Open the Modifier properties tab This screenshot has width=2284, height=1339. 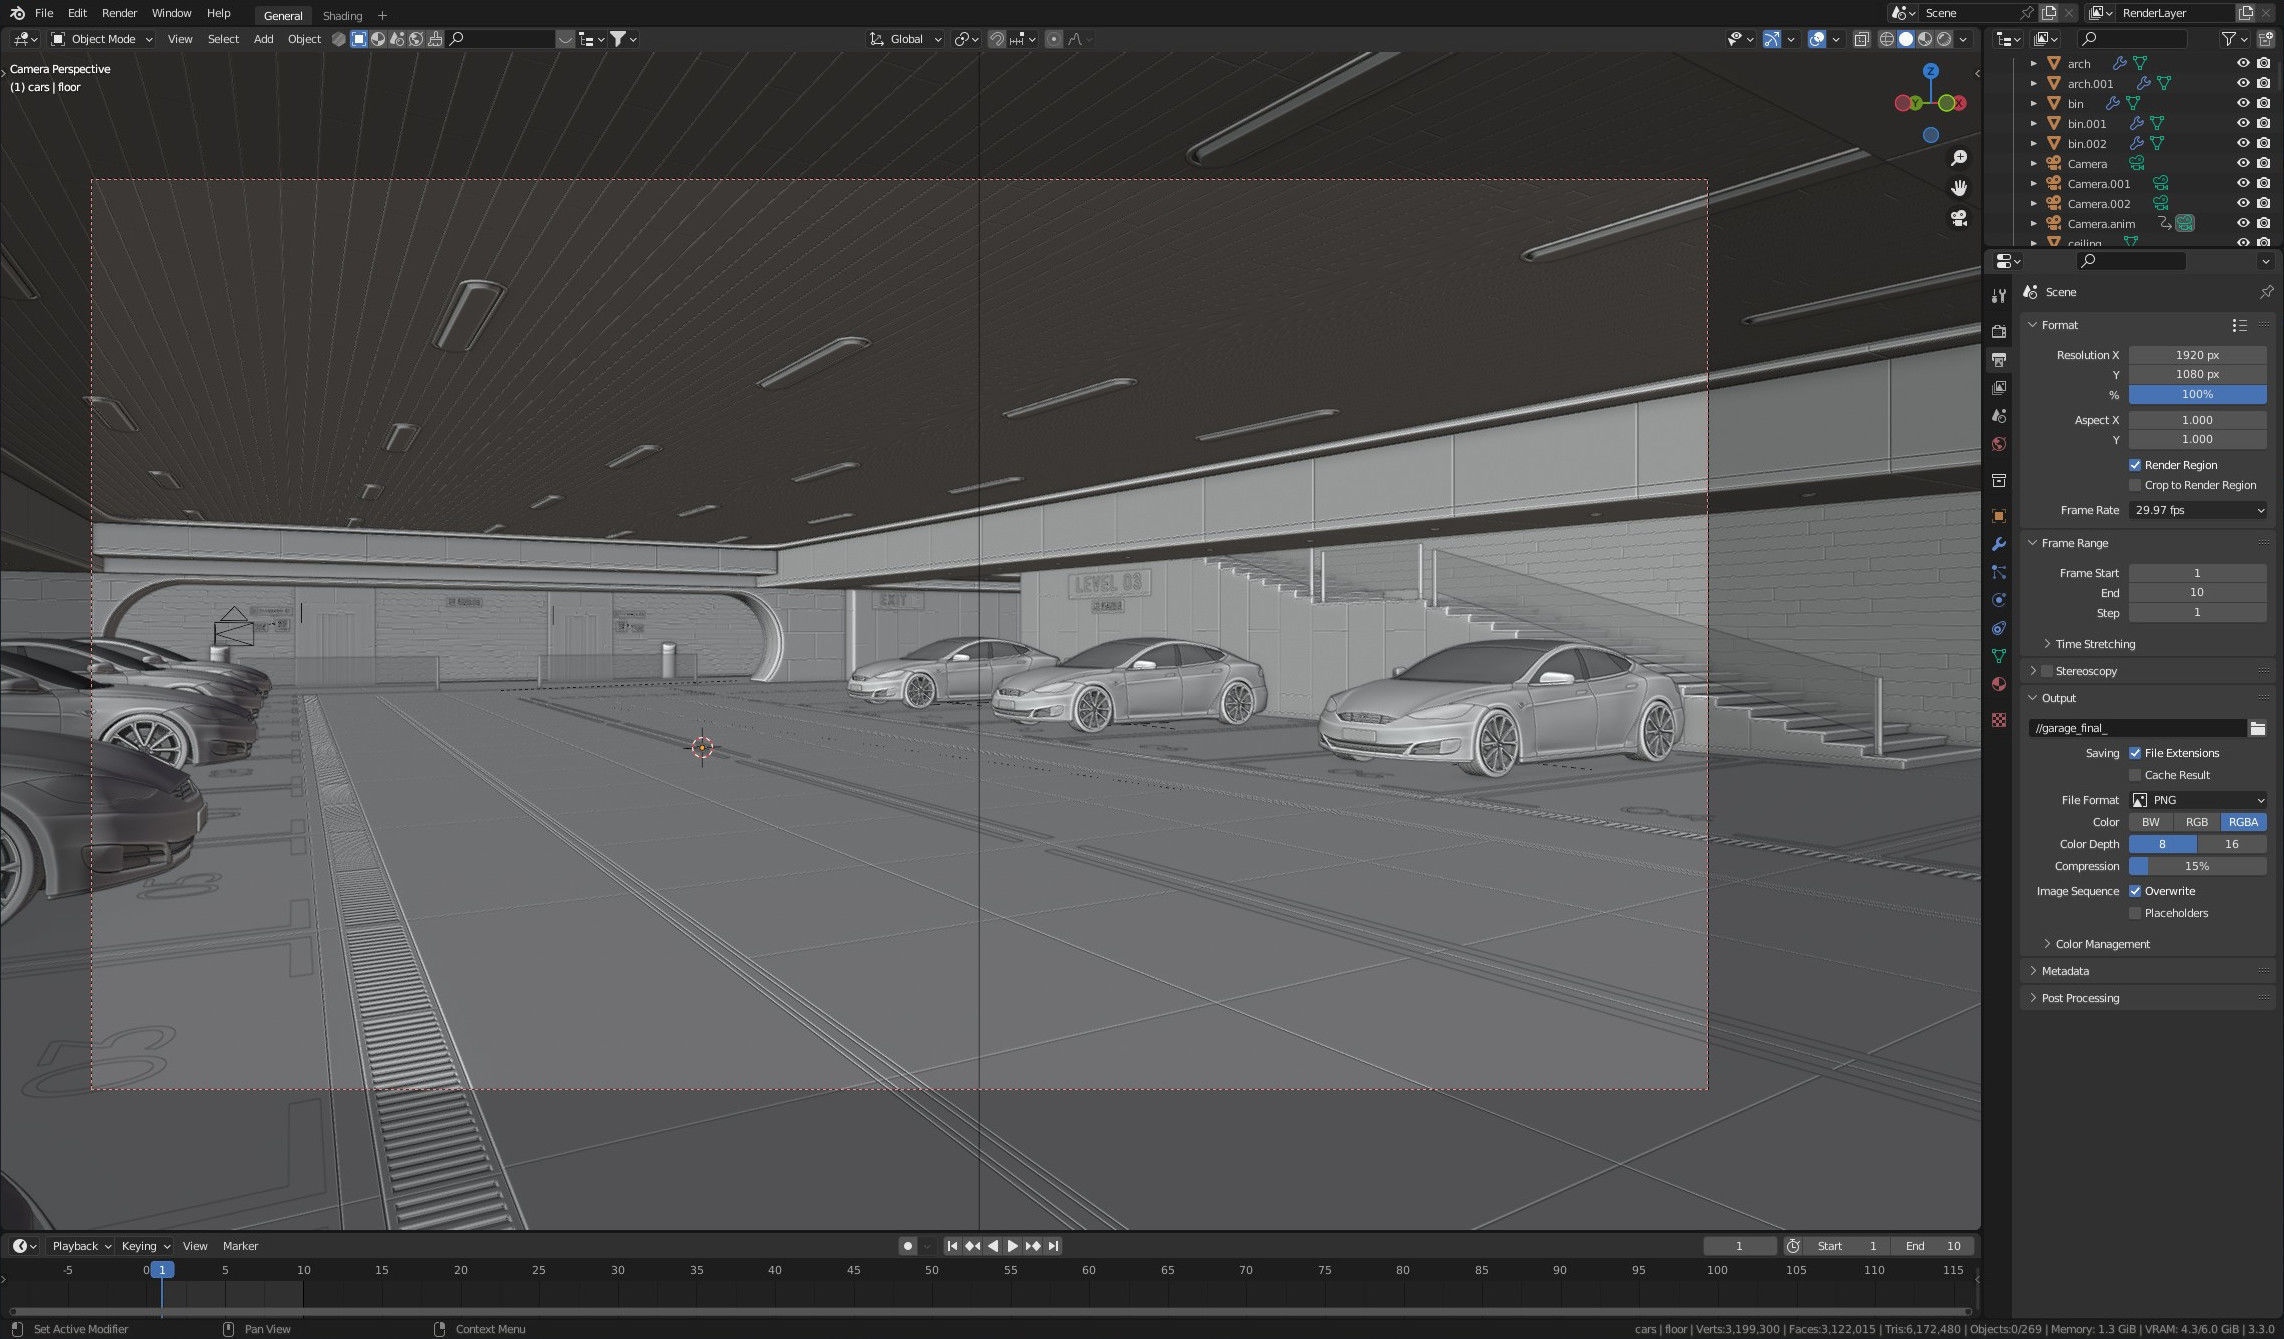pyautogui.click(x=1999, y=544)
